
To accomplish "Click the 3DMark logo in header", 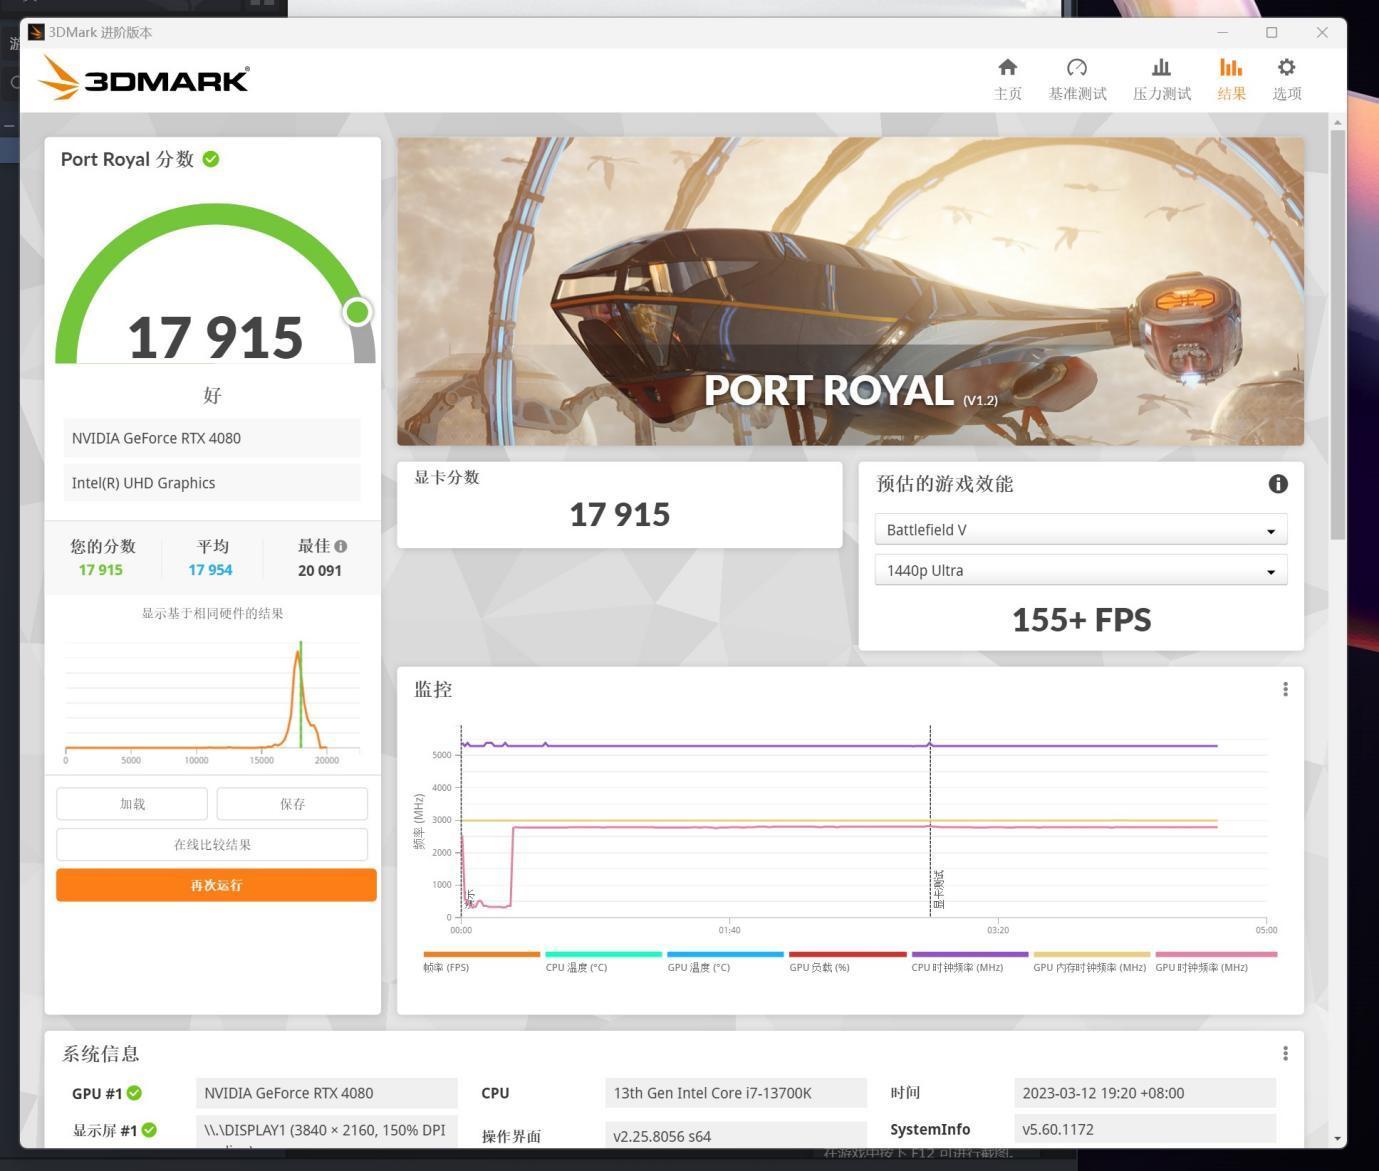I will 143,78.
